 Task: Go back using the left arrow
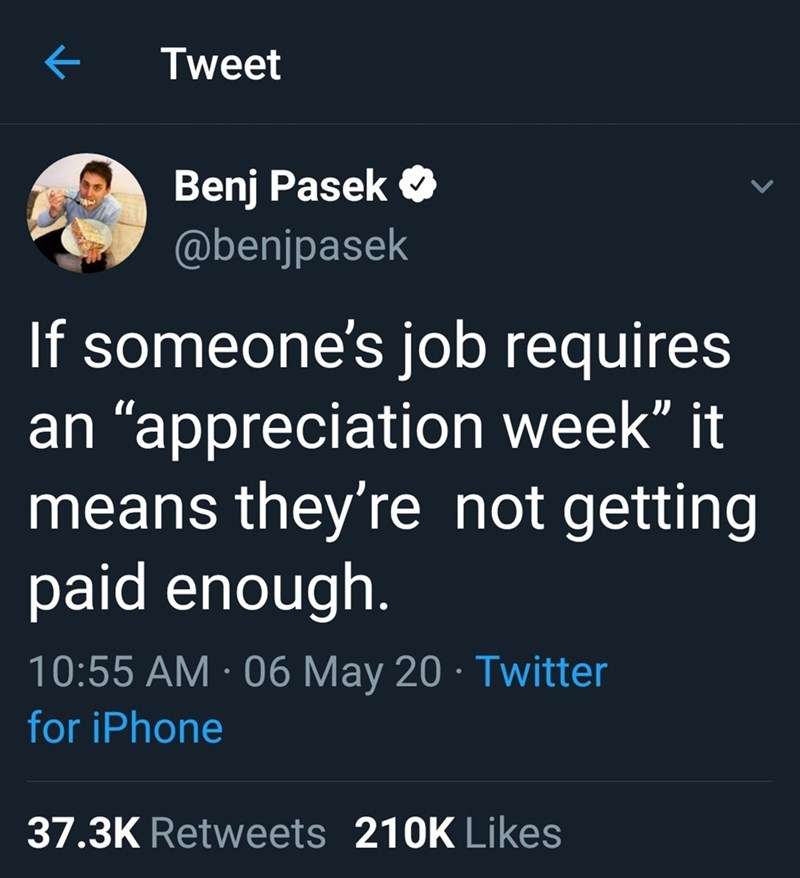click(64, 65)
